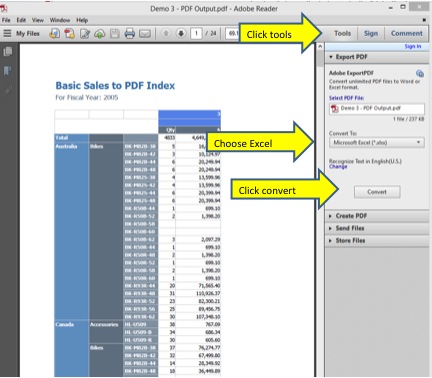Open the View menu
The width and height of the screenshot is (432, 378).
tap(38, 20)
